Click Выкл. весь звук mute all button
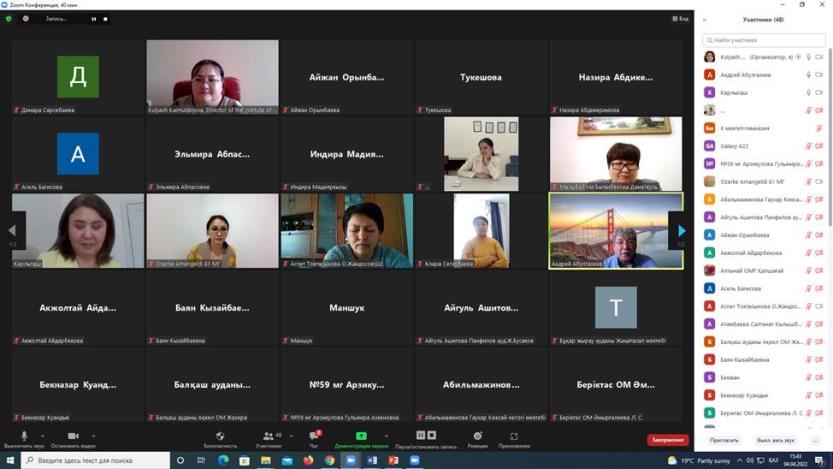Screen dimensions: 833x469 coord(776,440)
